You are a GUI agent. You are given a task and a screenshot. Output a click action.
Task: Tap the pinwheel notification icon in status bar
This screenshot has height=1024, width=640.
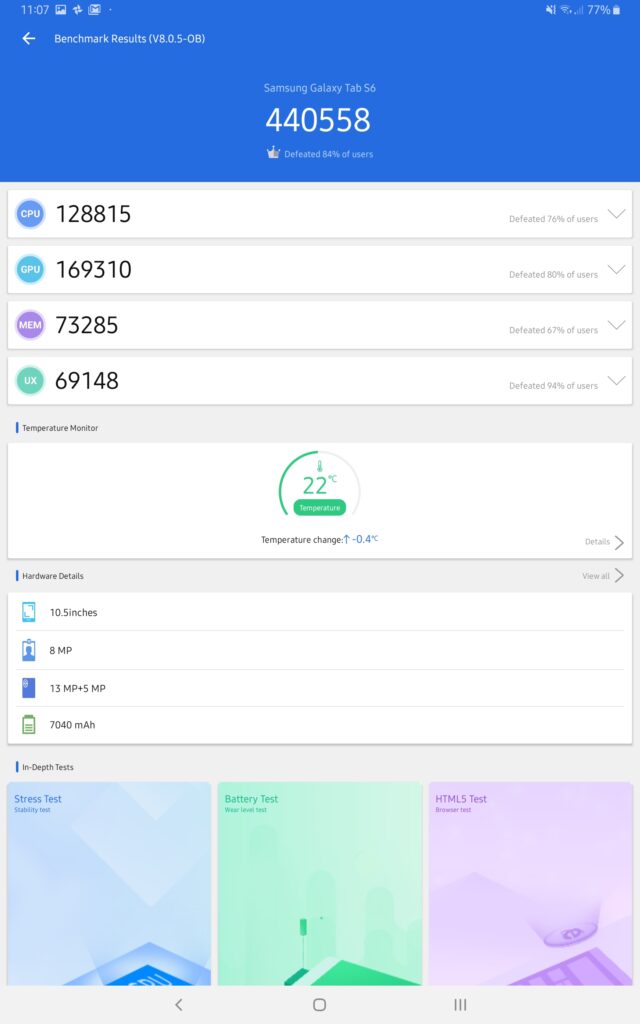(x=78, y=10)
